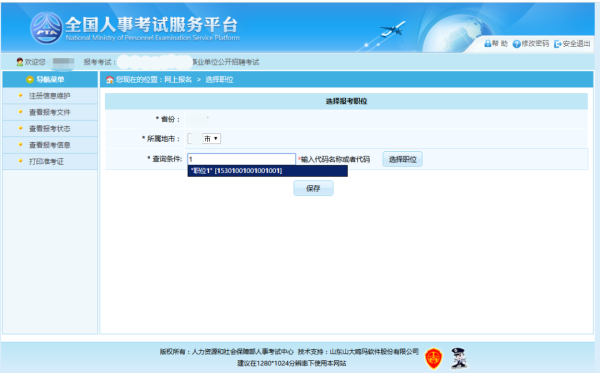
Task: Click the 保存 save button
Action: coord(313,188)
